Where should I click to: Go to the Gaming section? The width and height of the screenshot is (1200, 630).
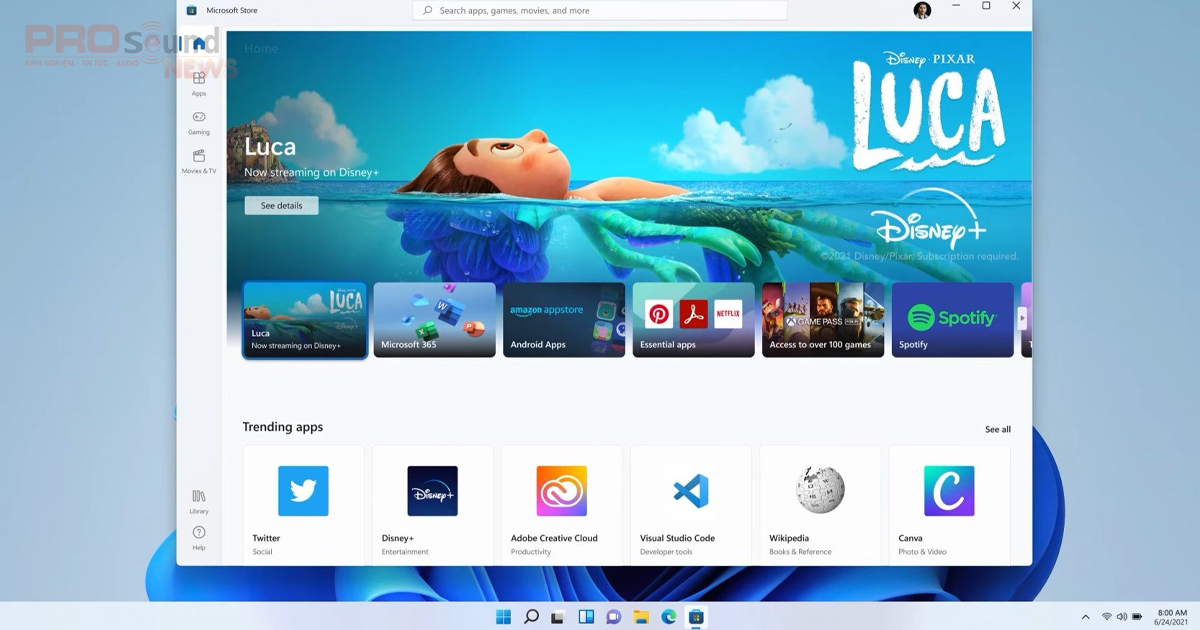click(199, 122)
